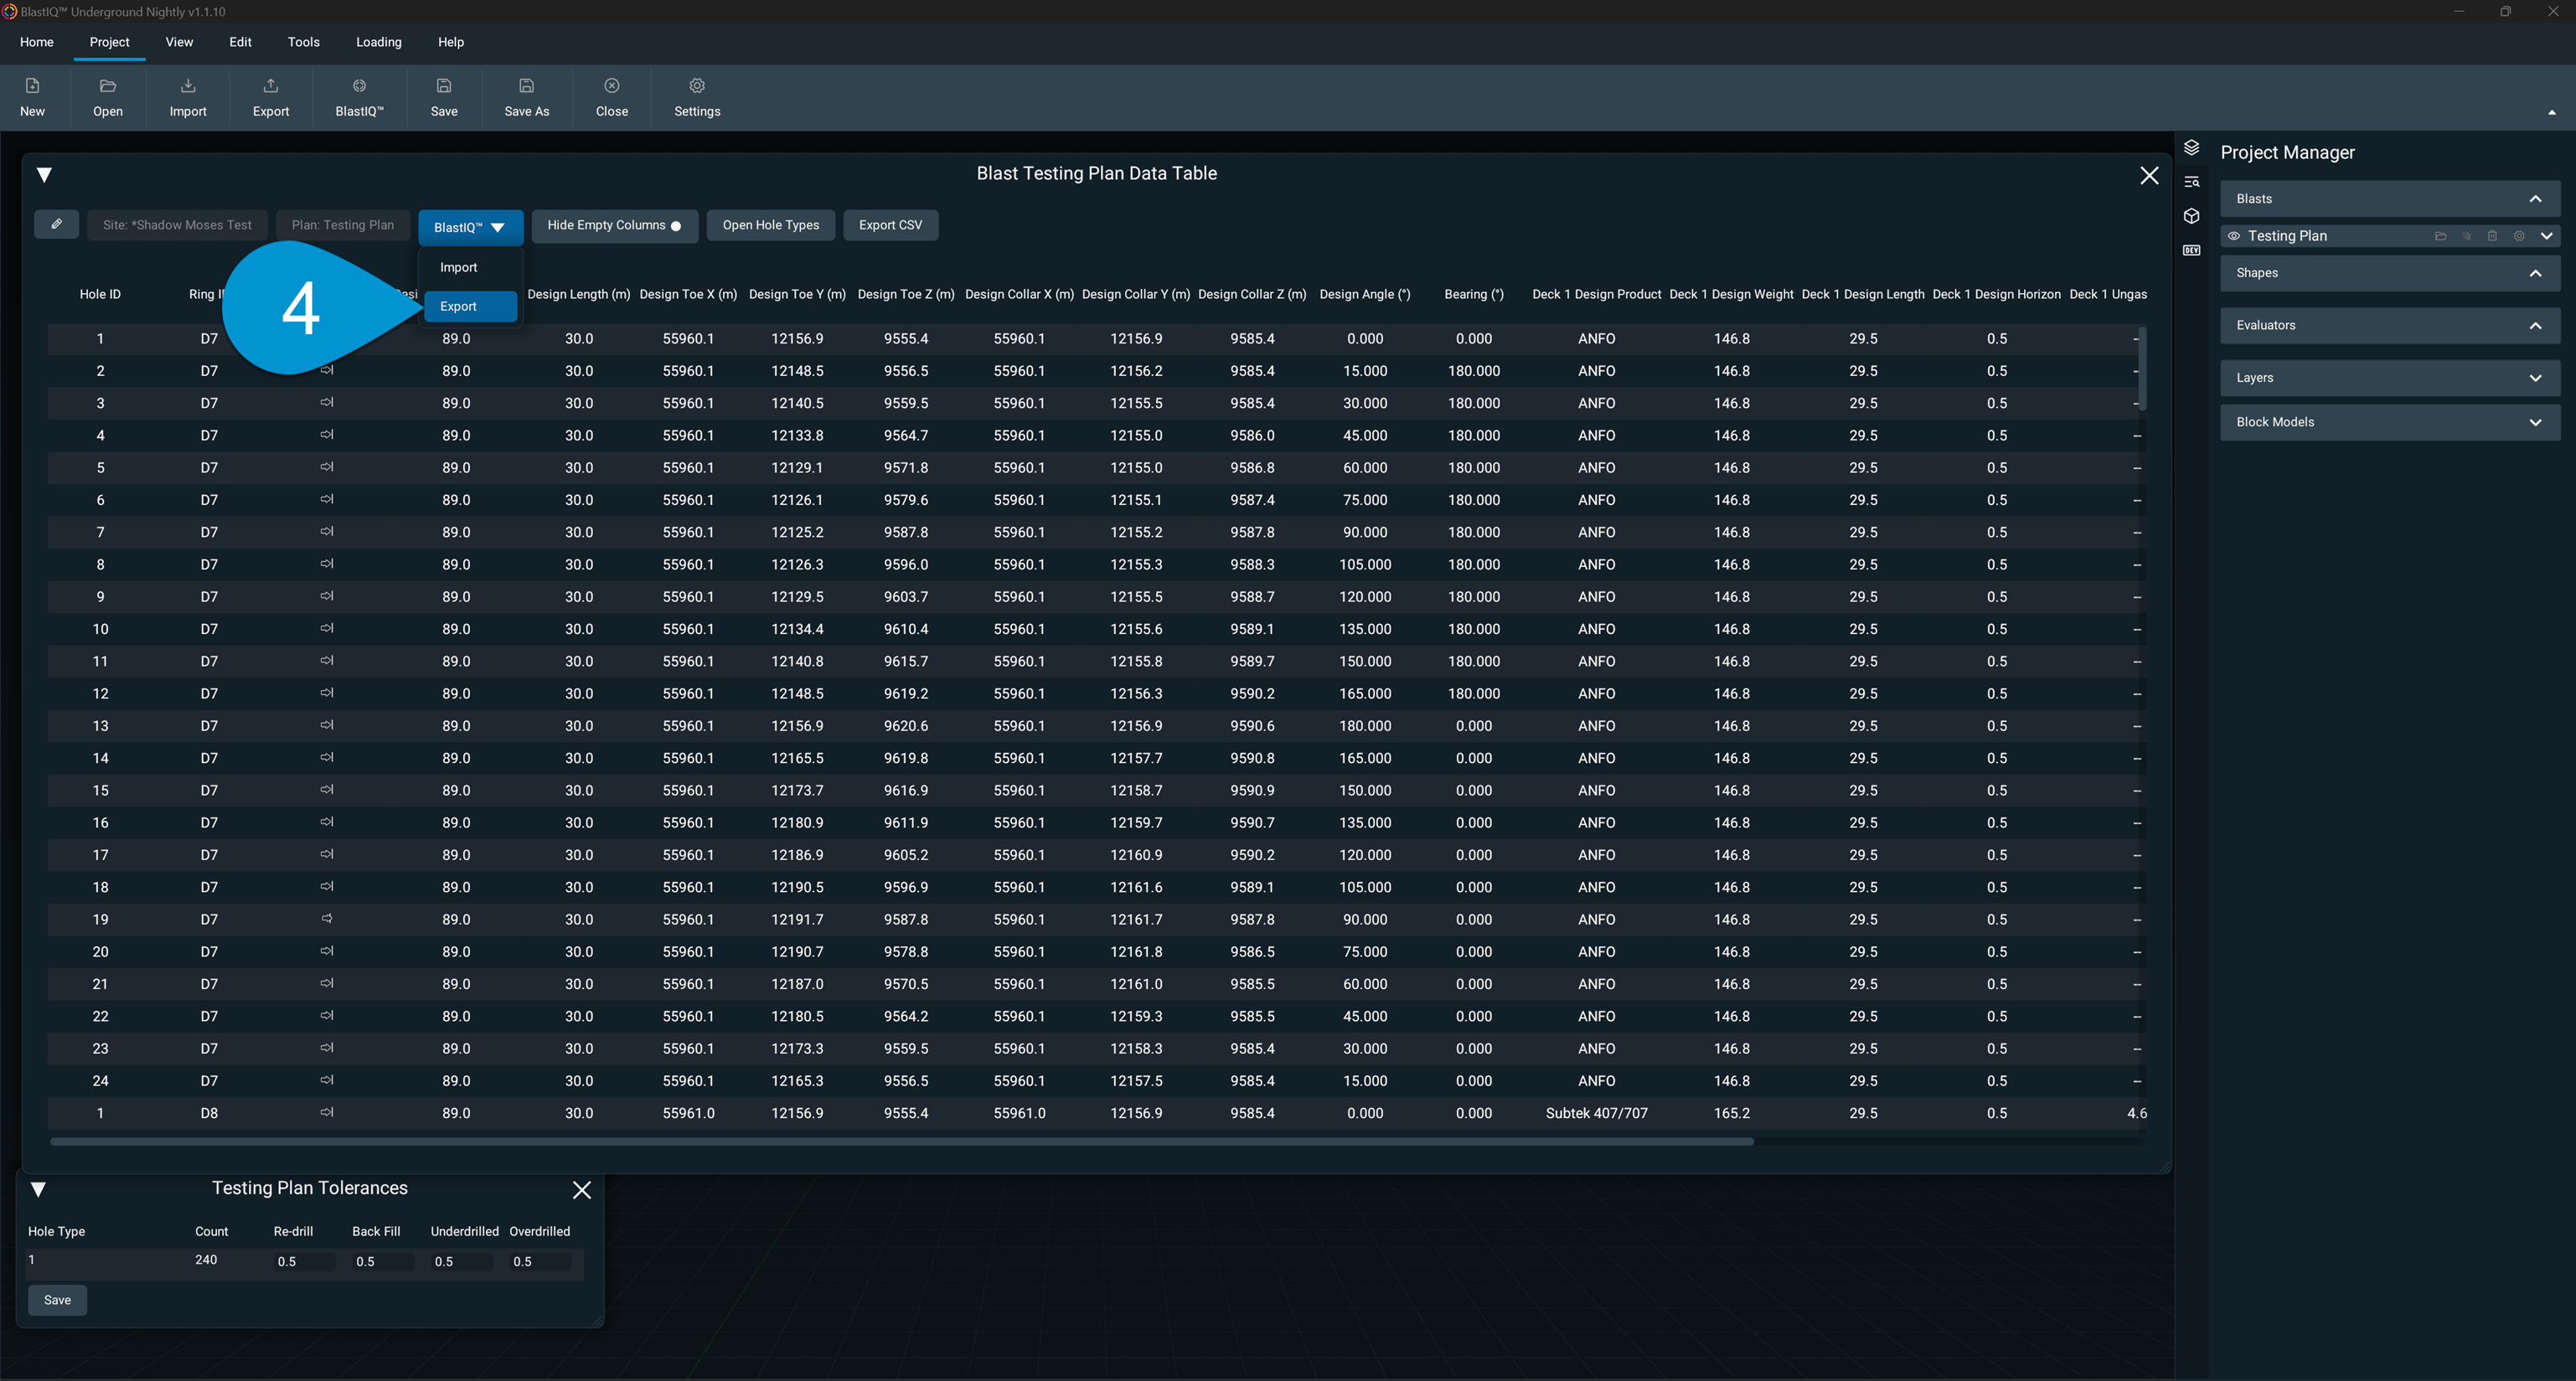Click the Hole ID column header

(x=100, y=294)
